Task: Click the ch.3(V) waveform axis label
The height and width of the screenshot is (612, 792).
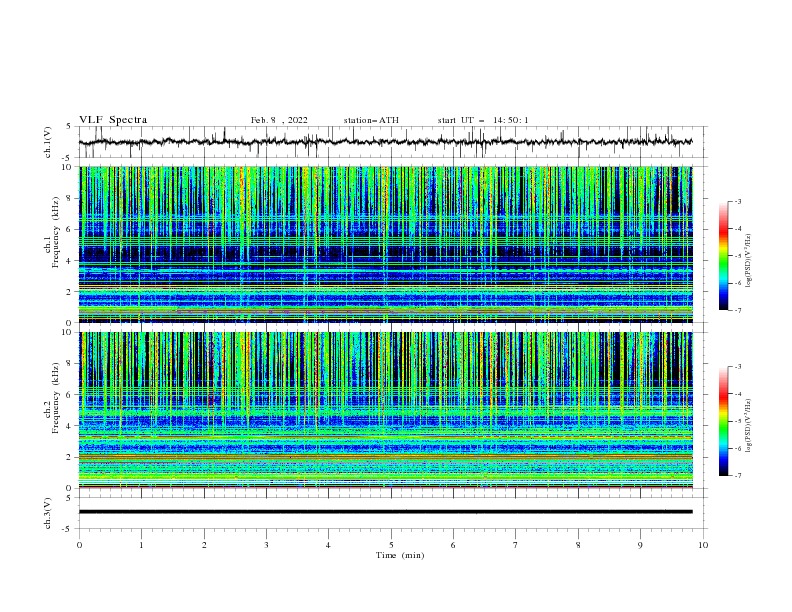Action: [x=48, y=513]
